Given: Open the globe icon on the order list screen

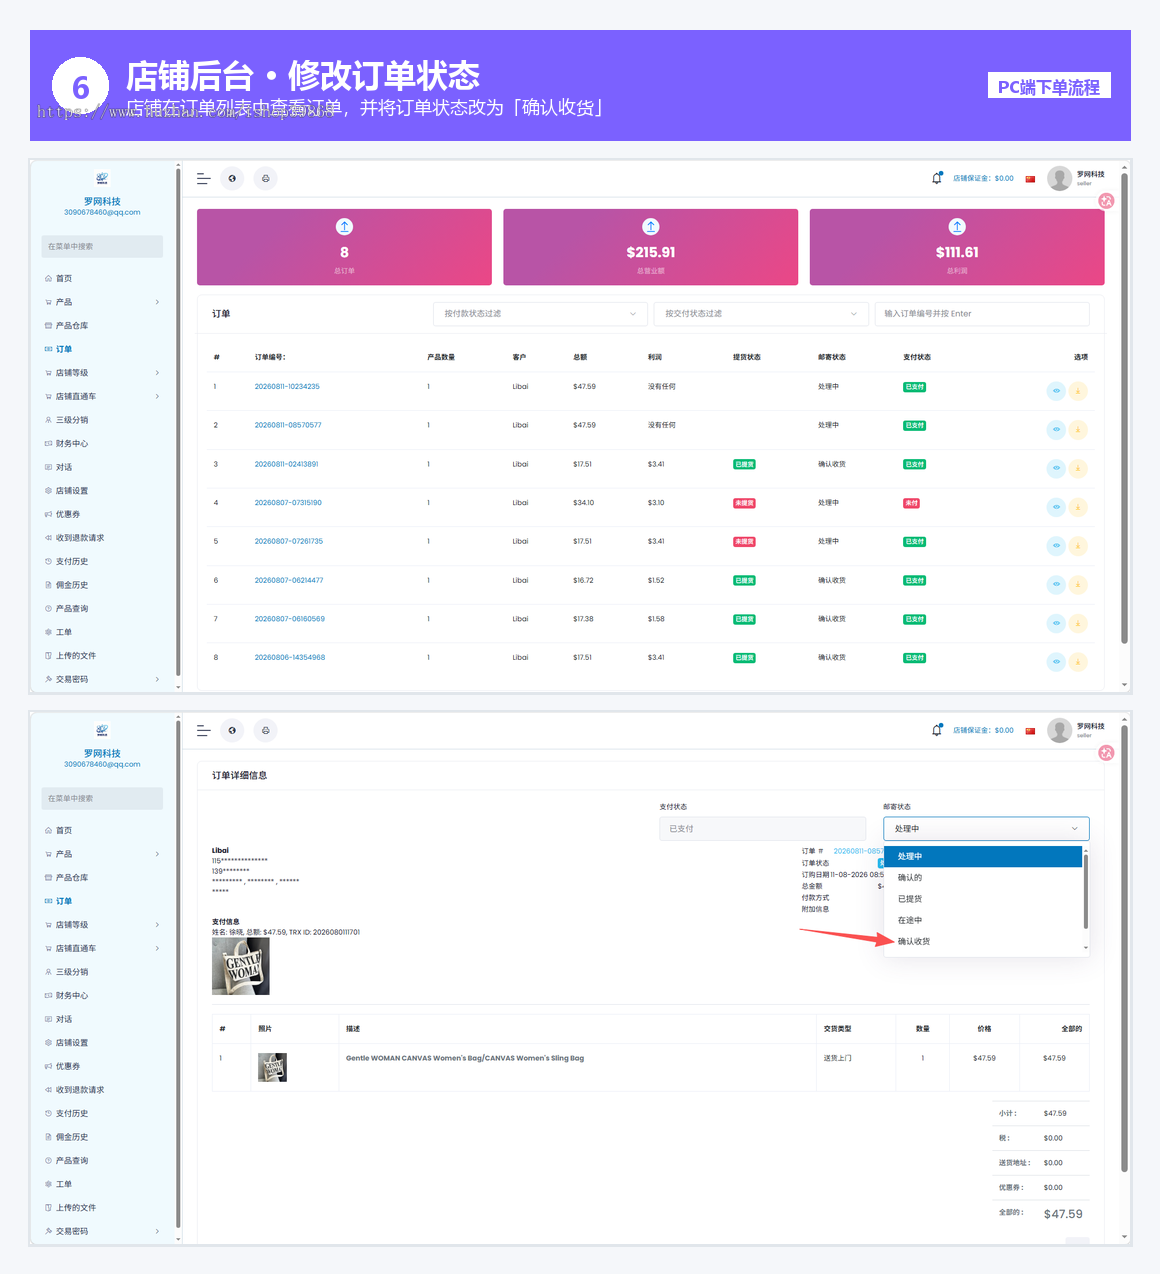Looking at the screenshot, I should coord(232,179).
